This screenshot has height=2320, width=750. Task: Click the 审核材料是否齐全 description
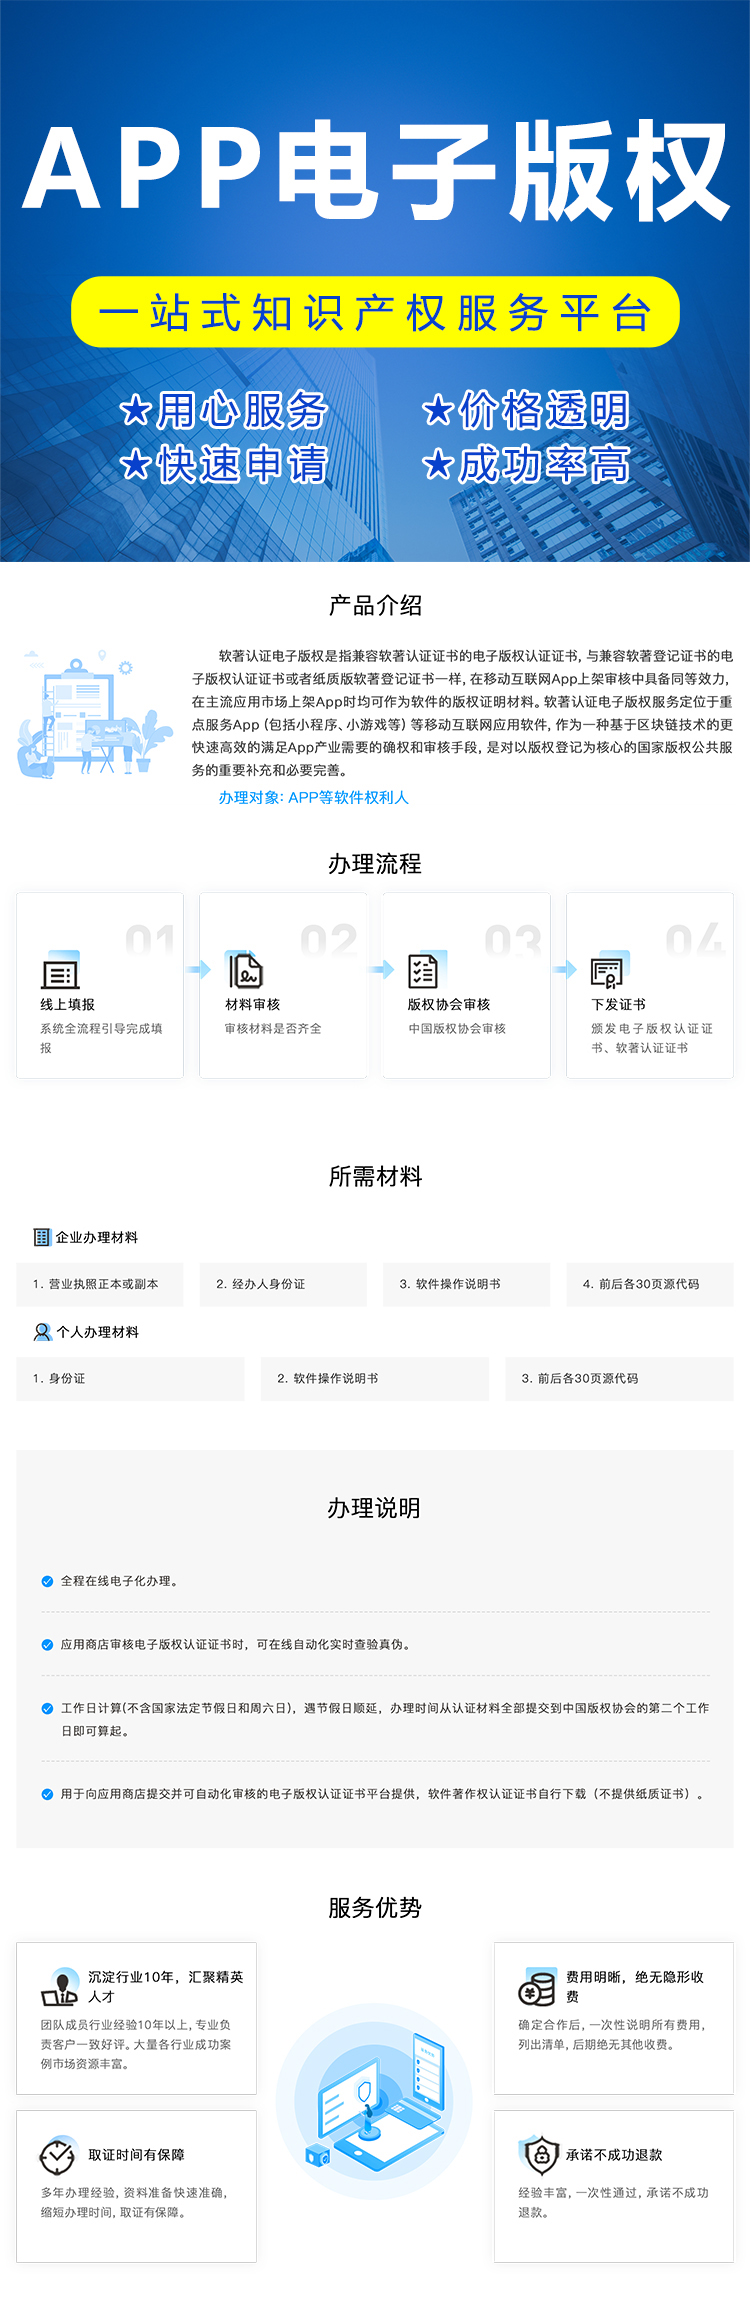[x=273, y=1028]
